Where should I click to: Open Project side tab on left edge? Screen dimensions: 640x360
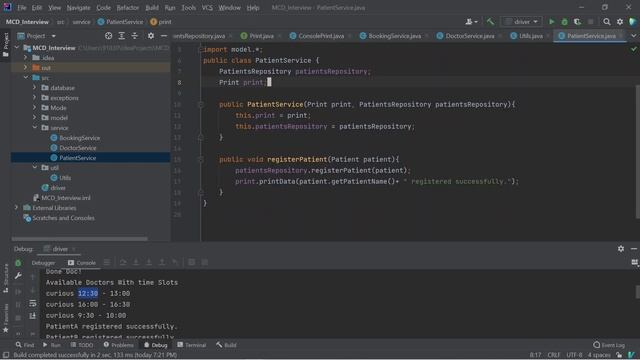6,44
